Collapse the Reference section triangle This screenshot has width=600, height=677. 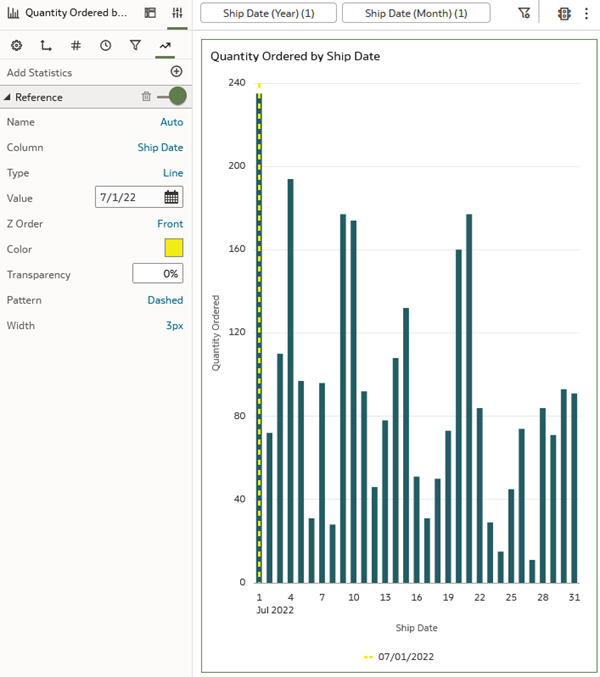click(7, 97)
